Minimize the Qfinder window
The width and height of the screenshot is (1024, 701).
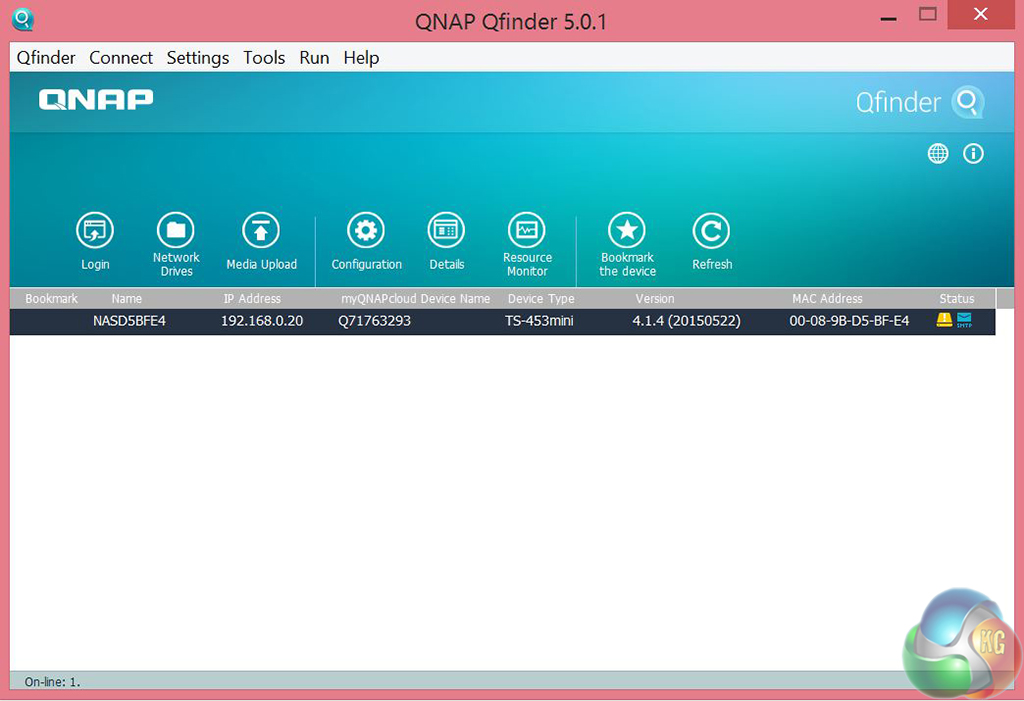888,18
